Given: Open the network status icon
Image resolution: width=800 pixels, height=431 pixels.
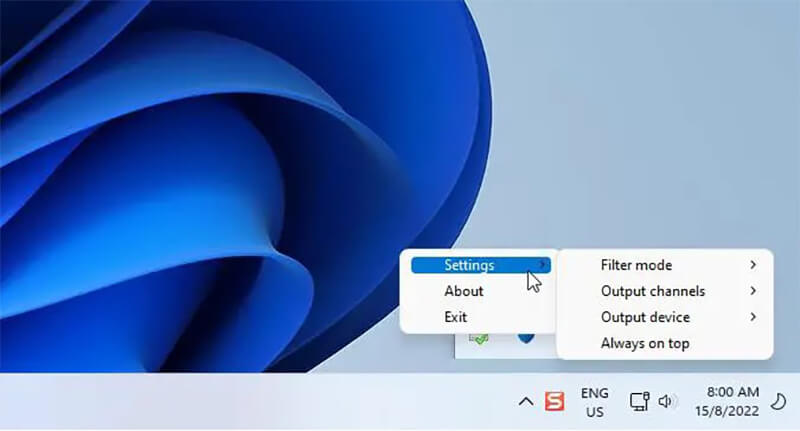Looking at the screenshot, I should tap(639, 401).
